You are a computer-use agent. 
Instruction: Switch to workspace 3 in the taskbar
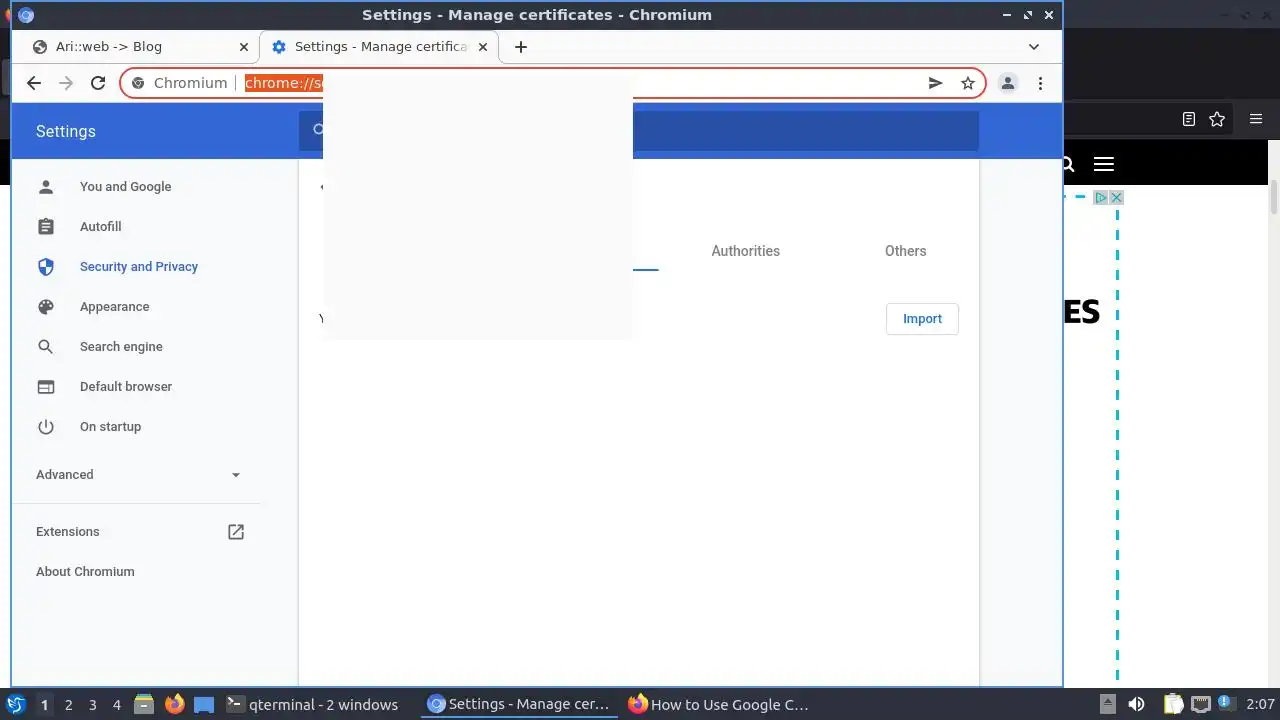pos(92,705)
